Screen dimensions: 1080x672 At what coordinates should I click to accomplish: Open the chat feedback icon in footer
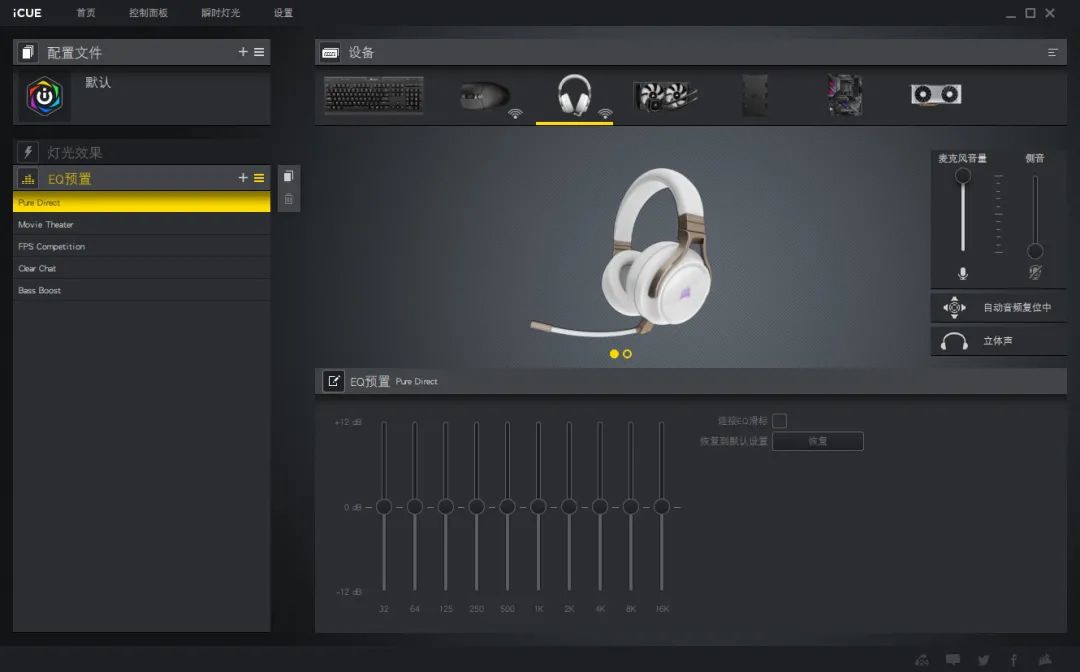coord(953,660)
